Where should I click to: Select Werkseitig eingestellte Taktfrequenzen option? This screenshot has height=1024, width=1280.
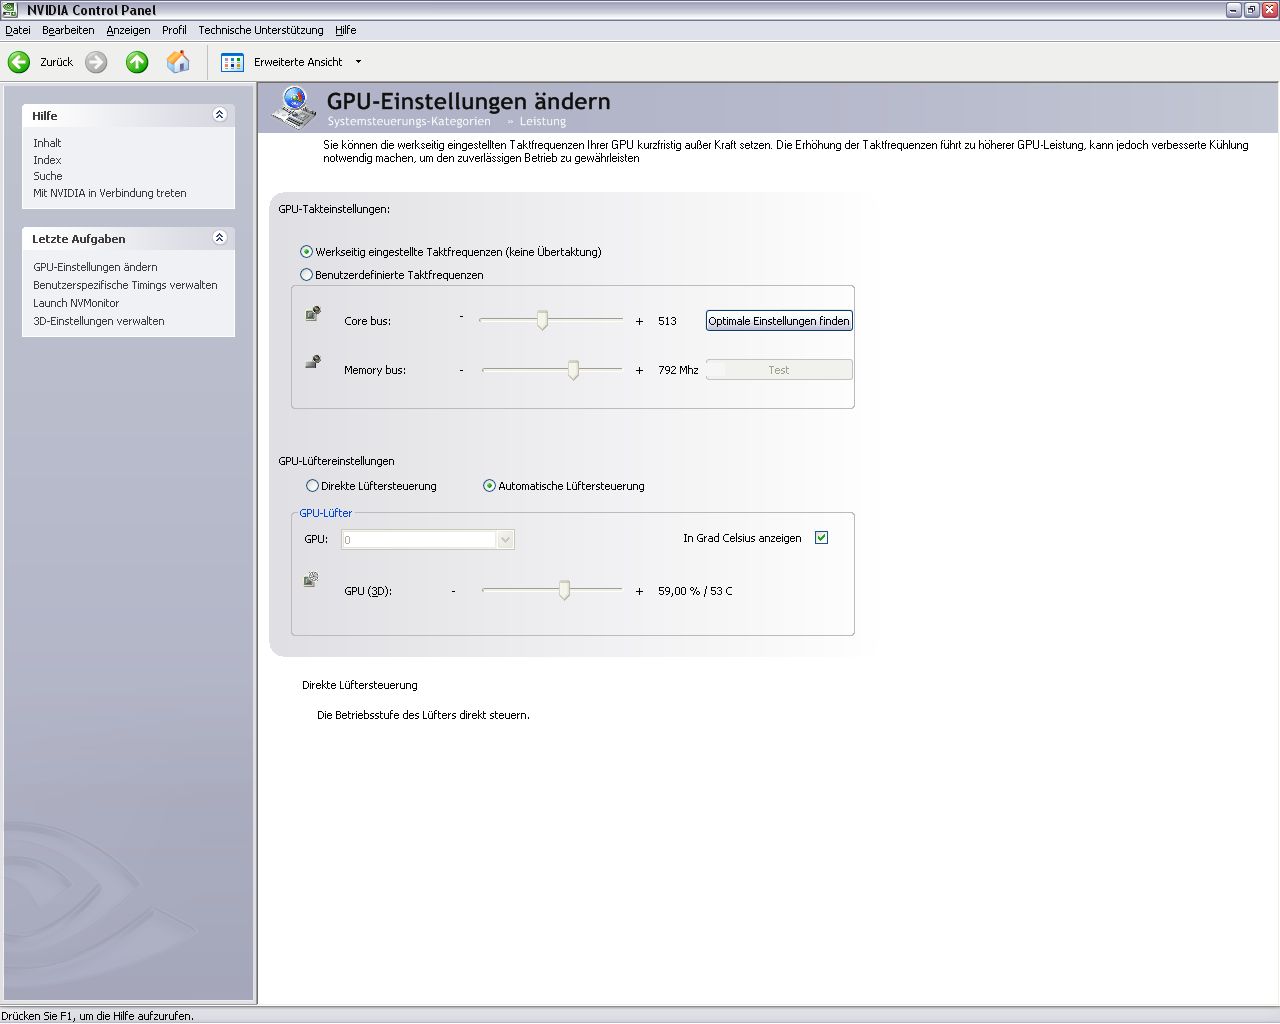coord(306,252)
